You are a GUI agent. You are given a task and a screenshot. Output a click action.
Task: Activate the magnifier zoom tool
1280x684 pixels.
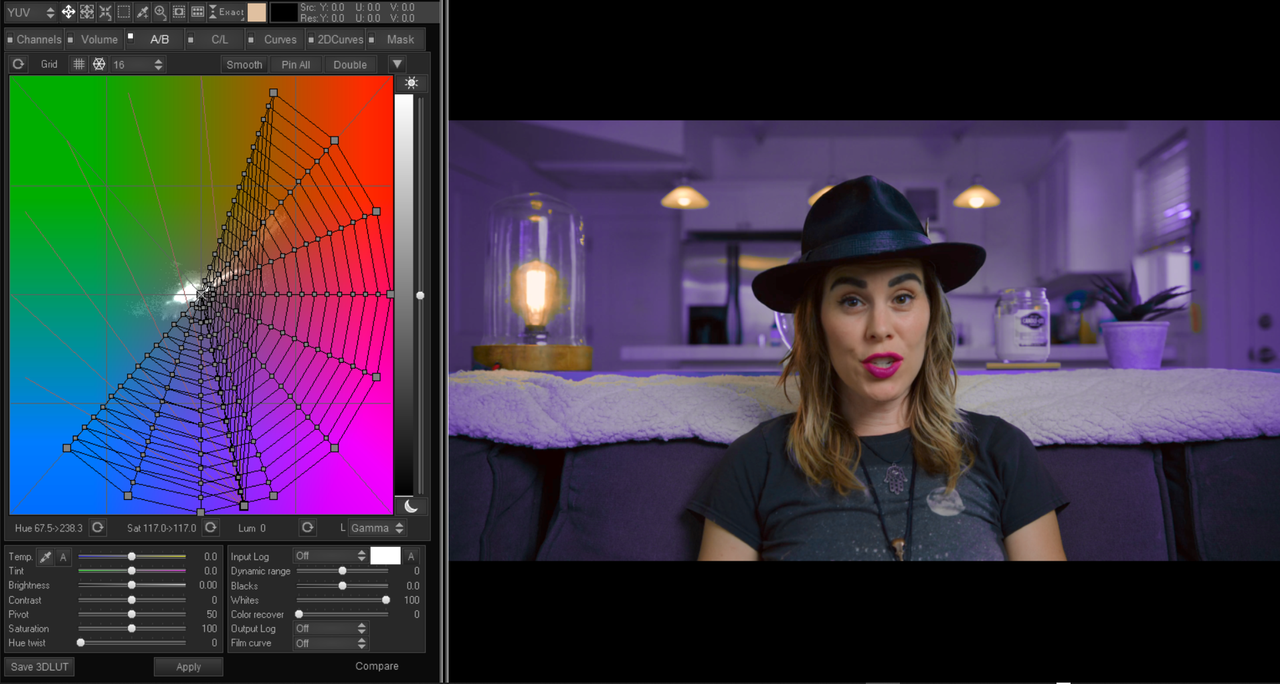160,12
